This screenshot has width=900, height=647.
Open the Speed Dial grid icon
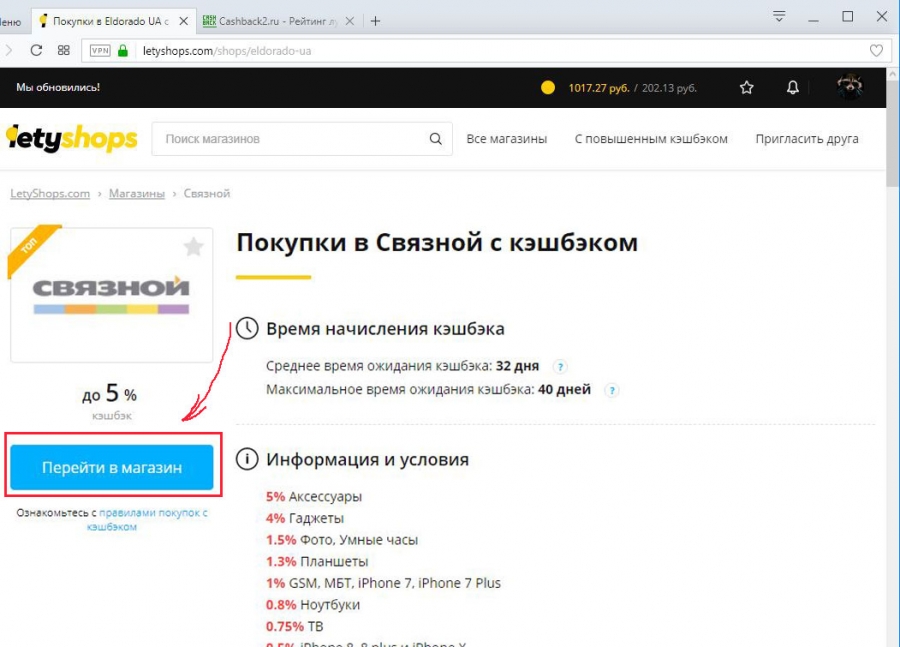(64, 51)
